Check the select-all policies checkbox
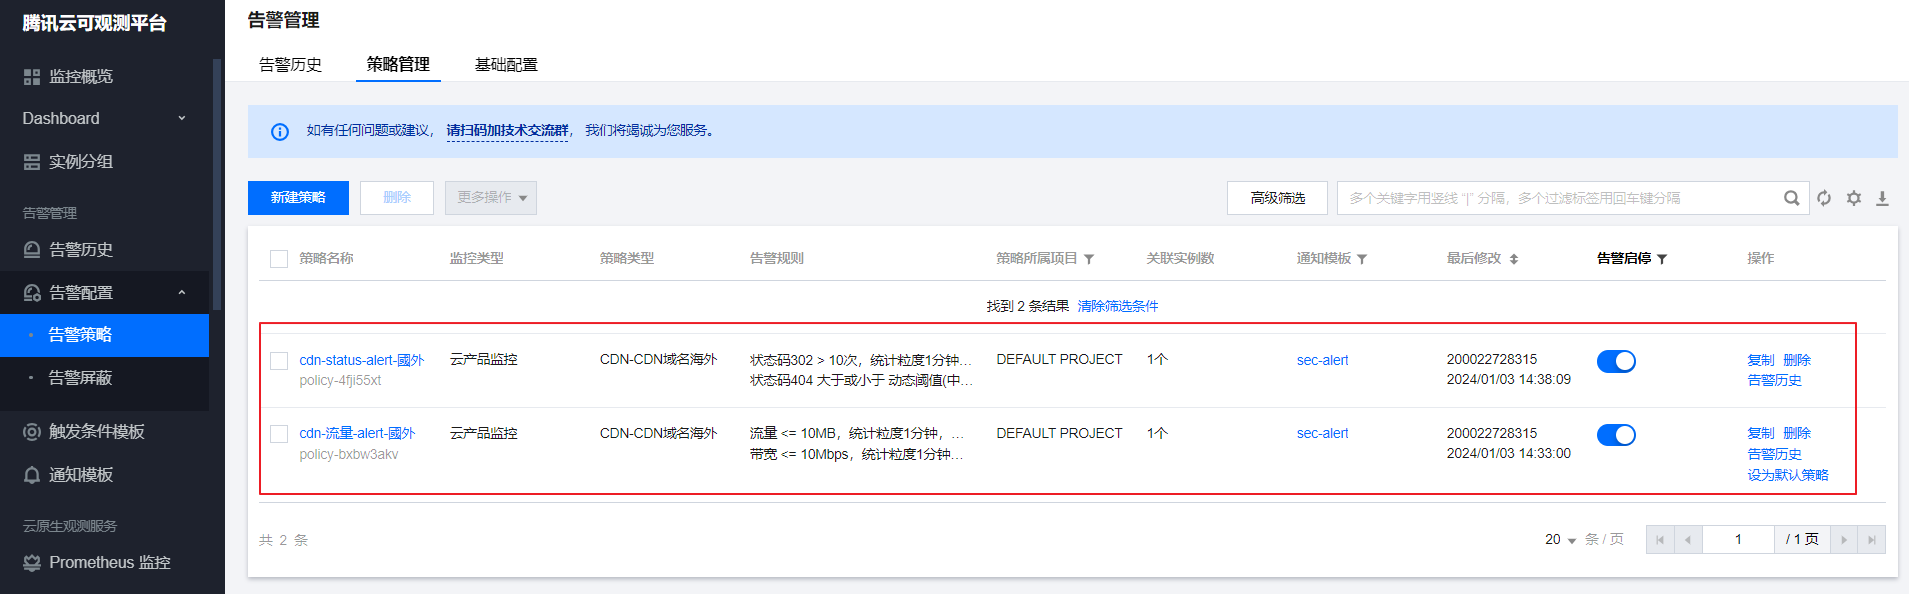The width and height of the screenshot is (1909, 594). 279,259
